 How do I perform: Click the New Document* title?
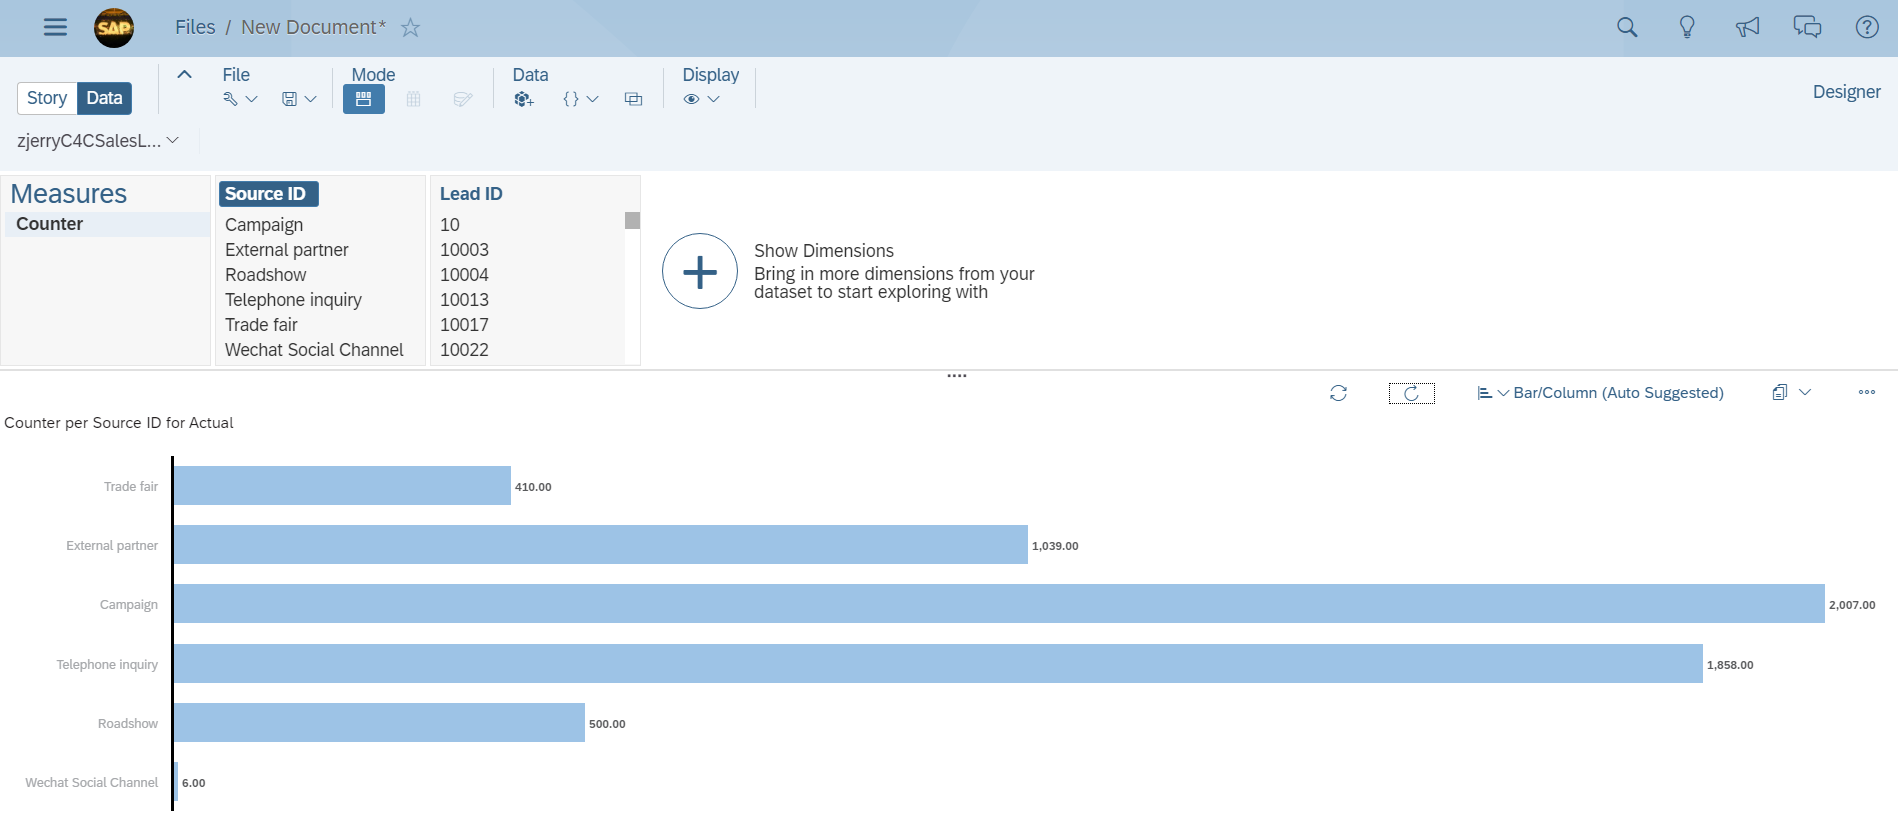[313, 27]
